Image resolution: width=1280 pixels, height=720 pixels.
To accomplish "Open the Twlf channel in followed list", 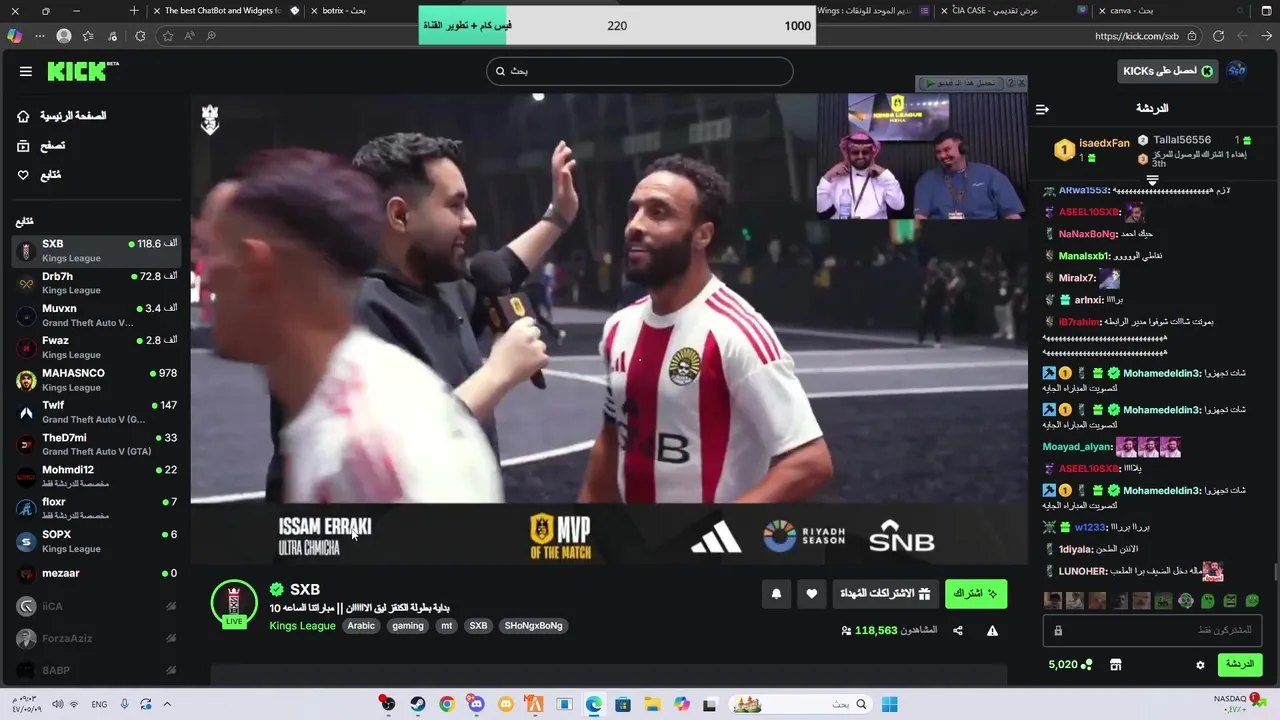I will [x=96, y=412].
